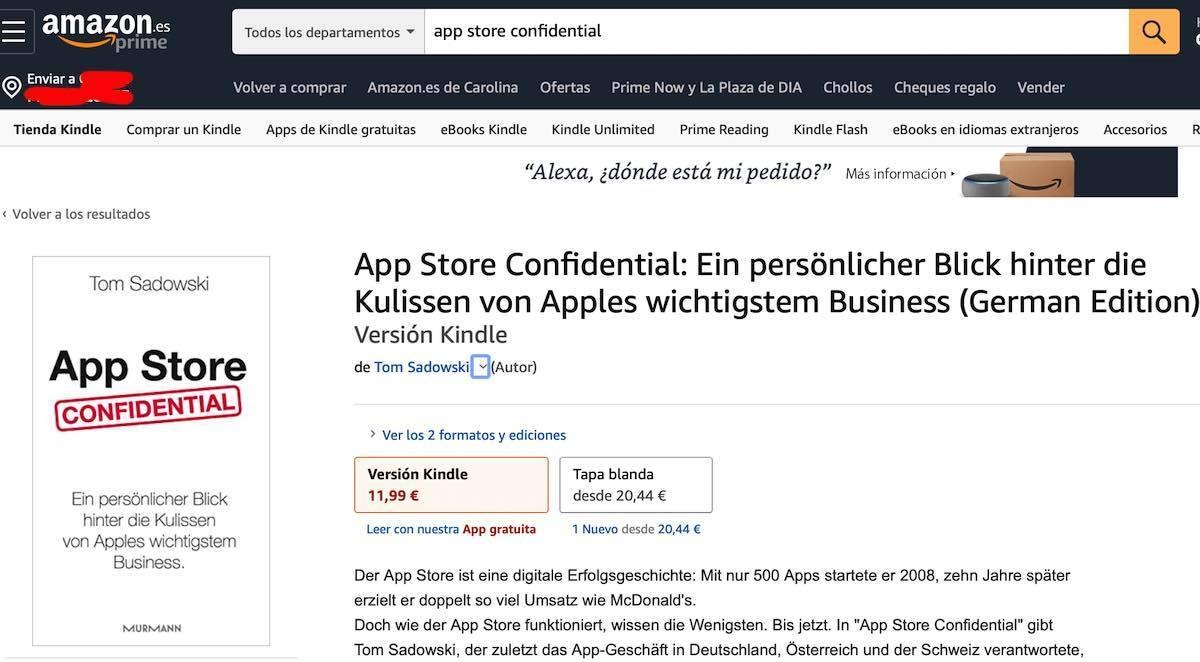Open the 'Todos los departamentos' dropdown
The image size is (1200, 662).
click(x=328, y=32)
